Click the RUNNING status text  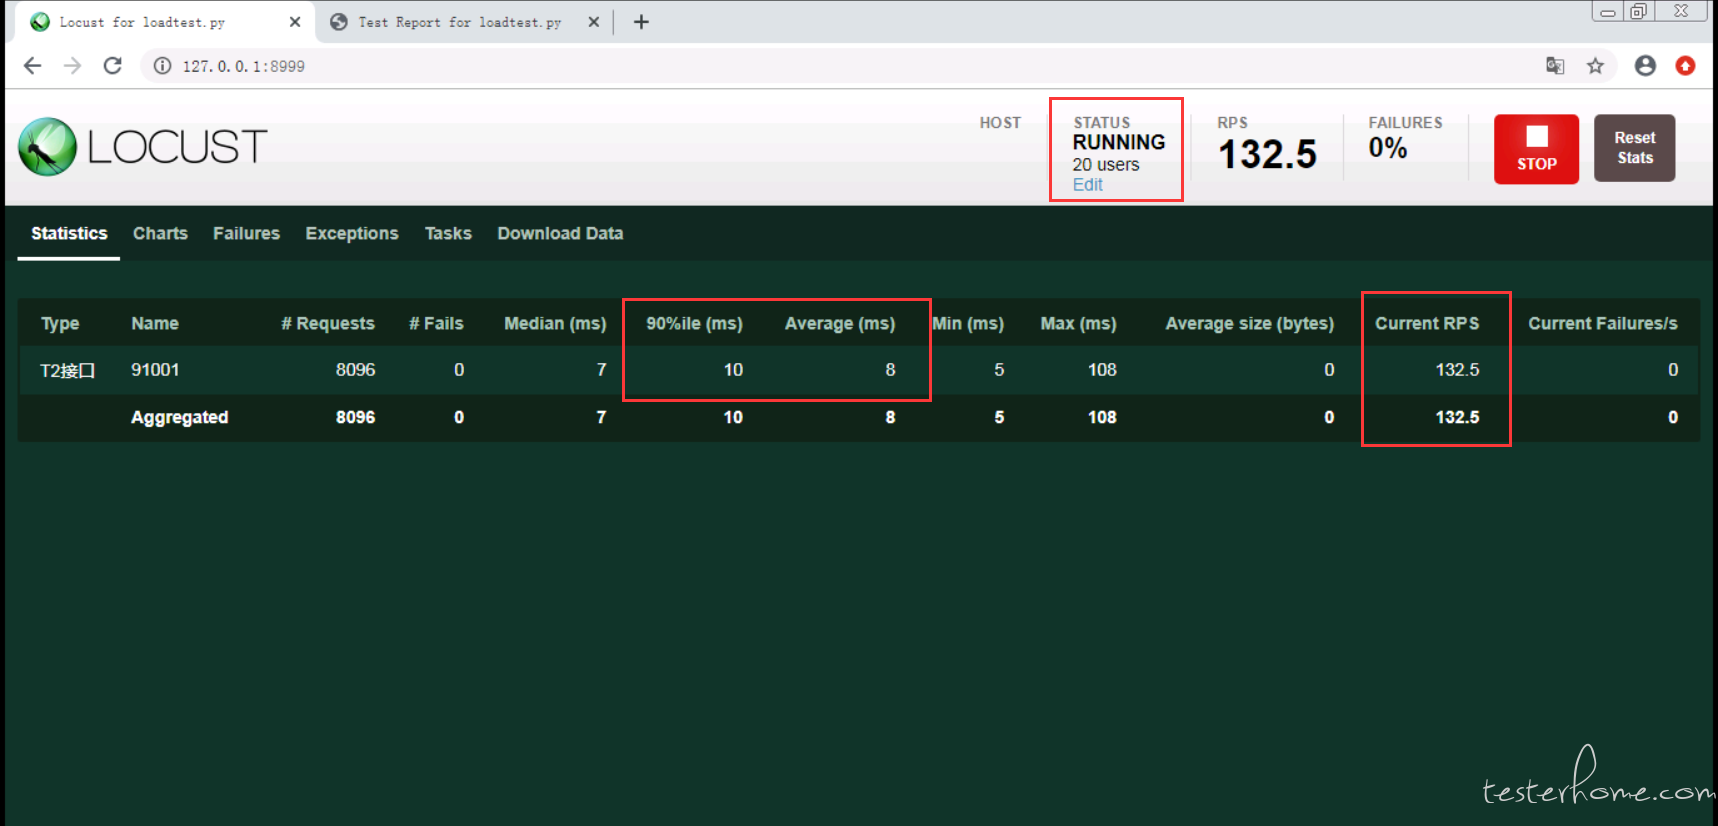click(x=1119, y=142)
